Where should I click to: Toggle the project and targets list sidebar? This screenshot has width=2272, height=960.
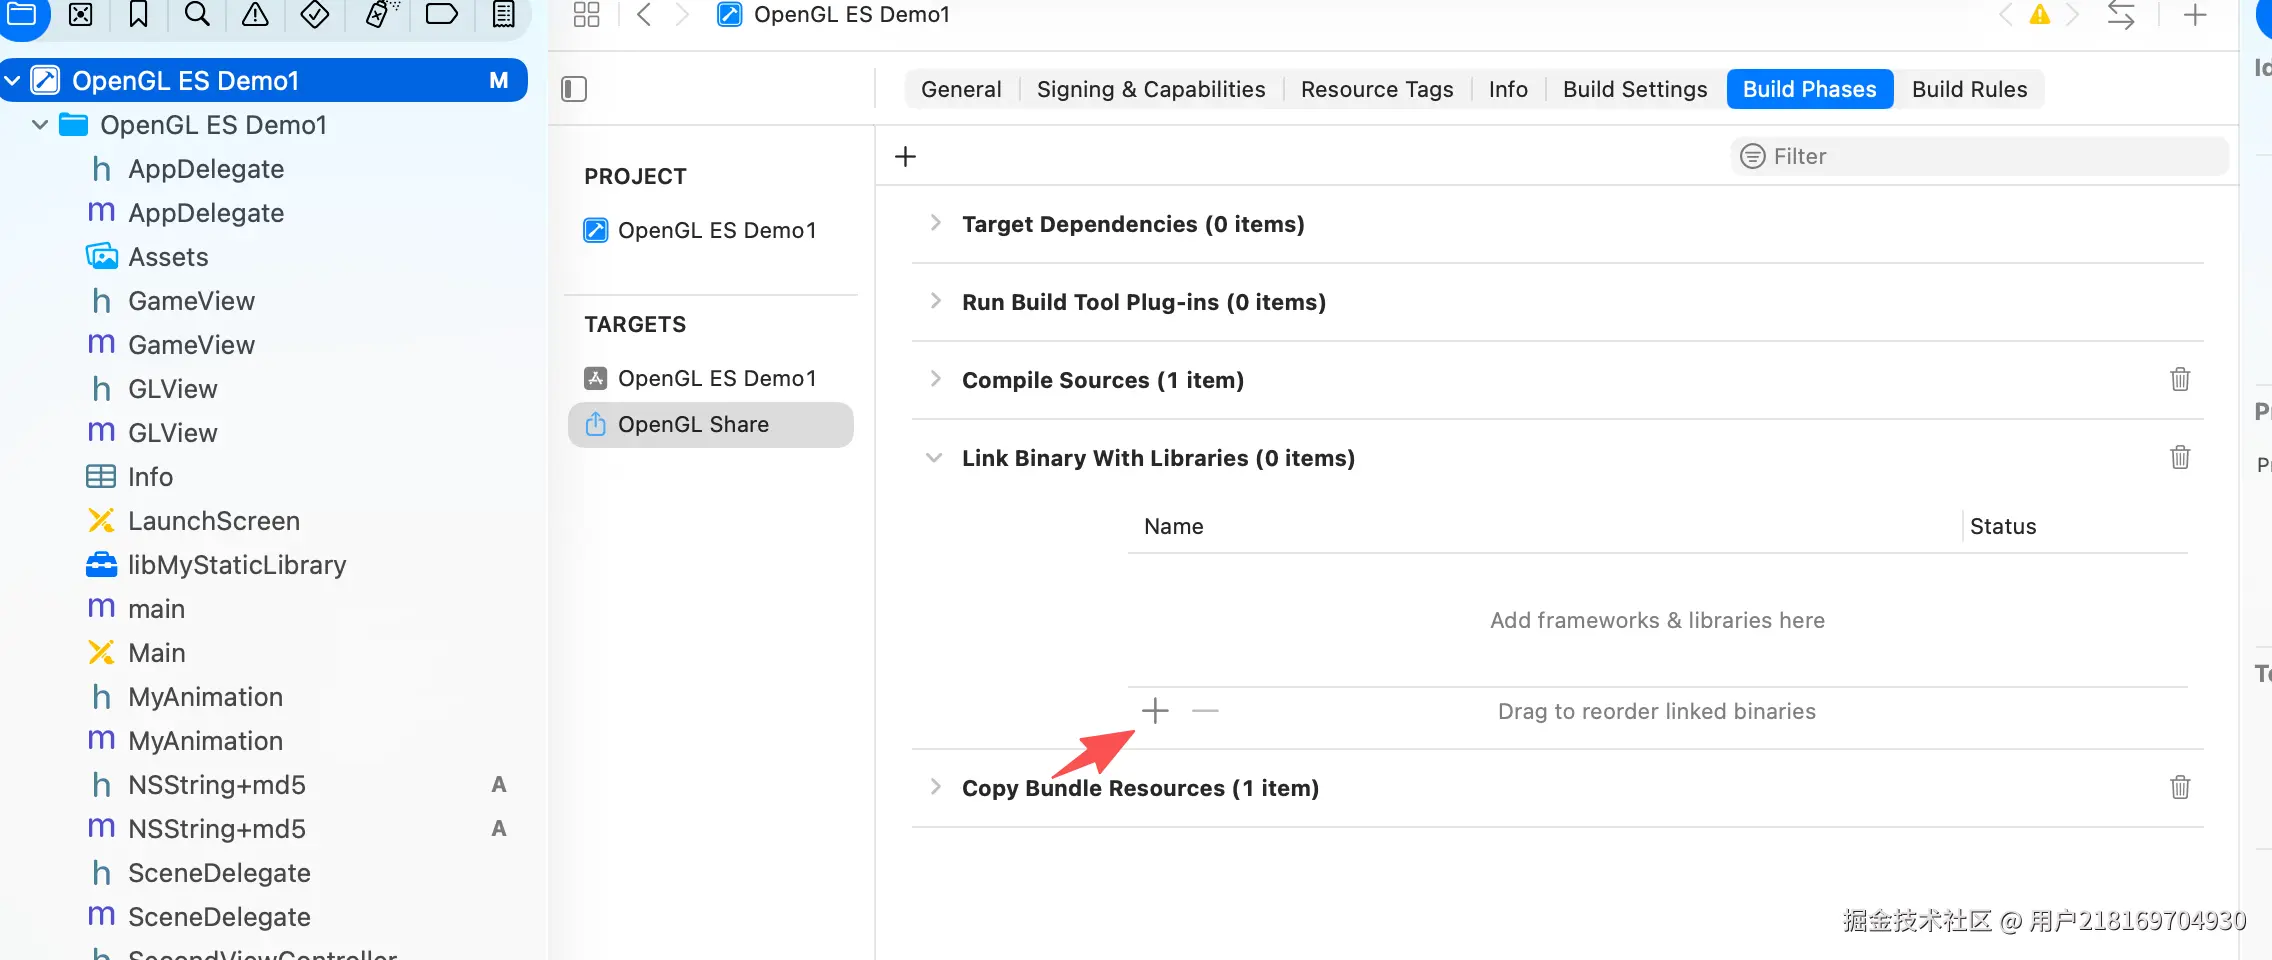pyautogui.click(x=574, y=89)
